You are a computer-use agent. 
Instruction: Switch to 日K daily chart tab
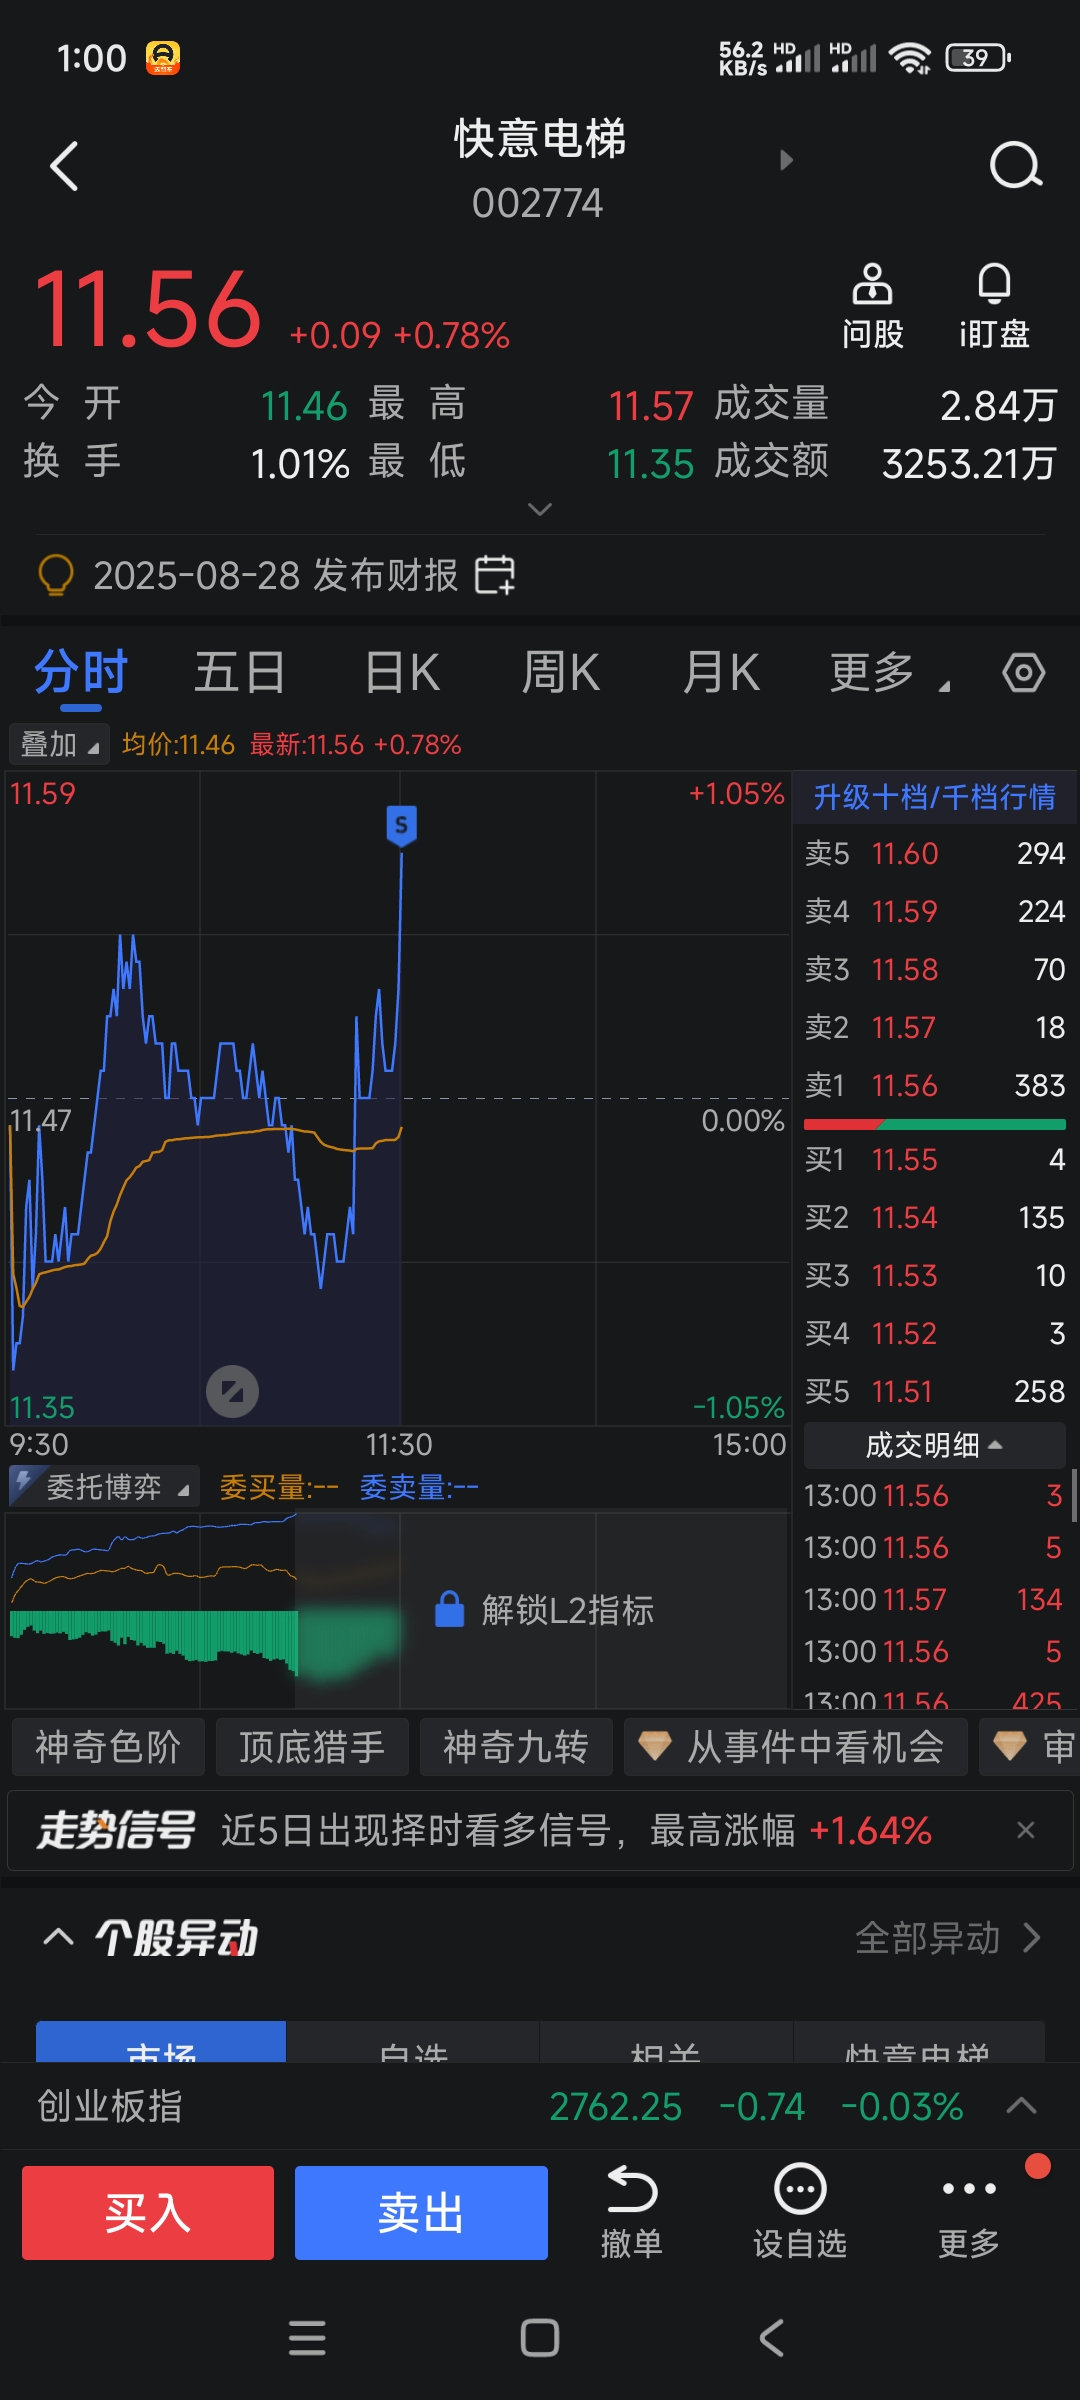402,673
